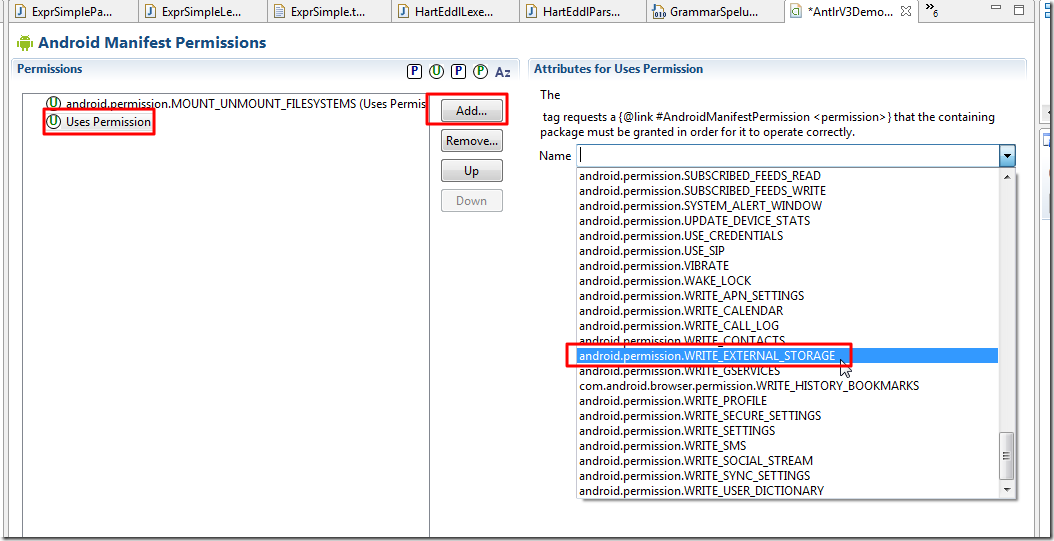Viewport: 1054px width, 541px height.
Task: Click dropdown list scrollbar down arrow
Action: point(1007,491)
